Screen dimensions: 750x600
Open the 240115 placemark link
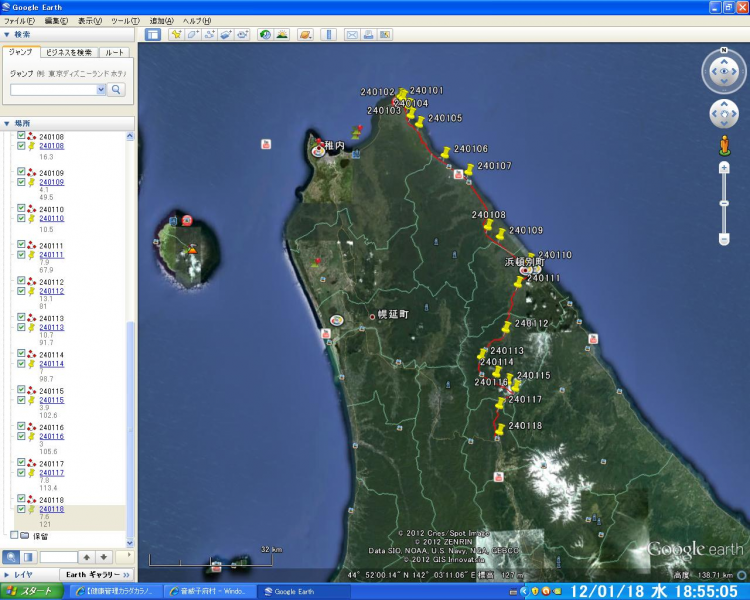click(x=52, y=400)
